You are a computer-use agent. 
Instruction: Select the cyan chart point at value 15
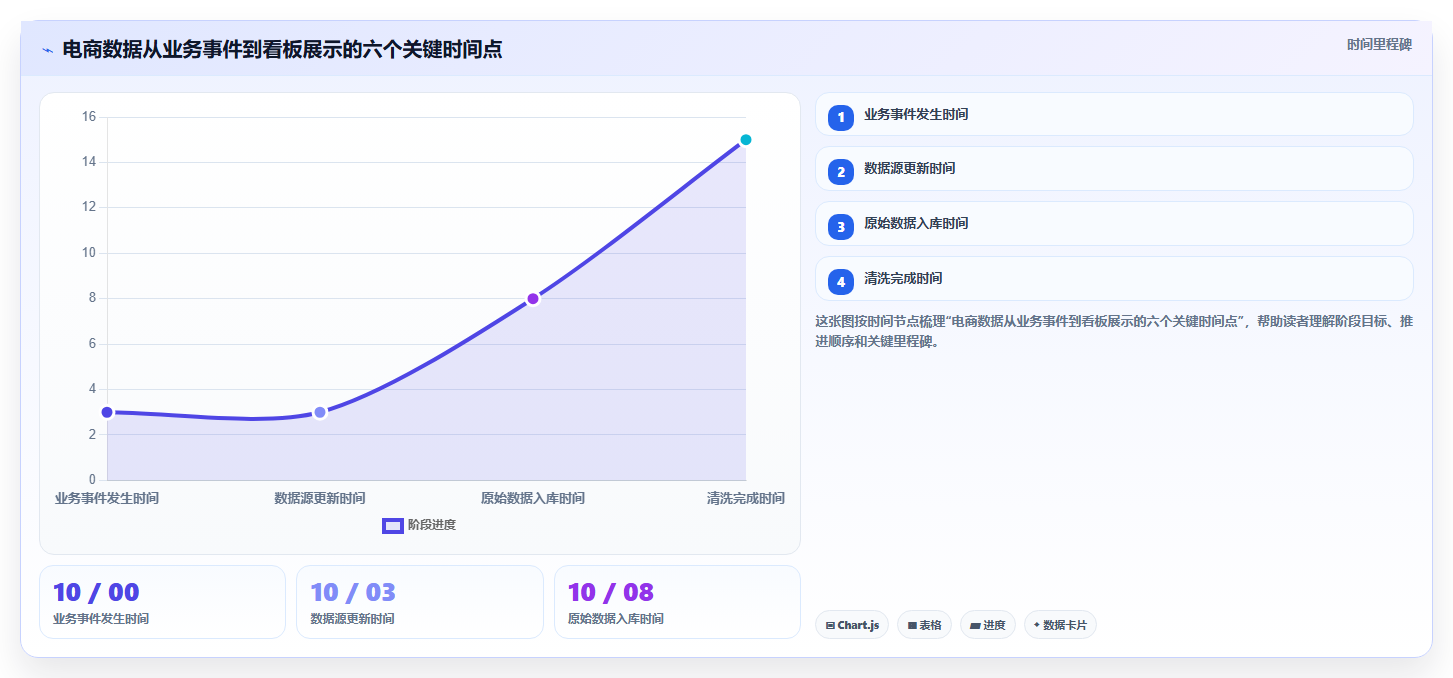tap(746, 140)
